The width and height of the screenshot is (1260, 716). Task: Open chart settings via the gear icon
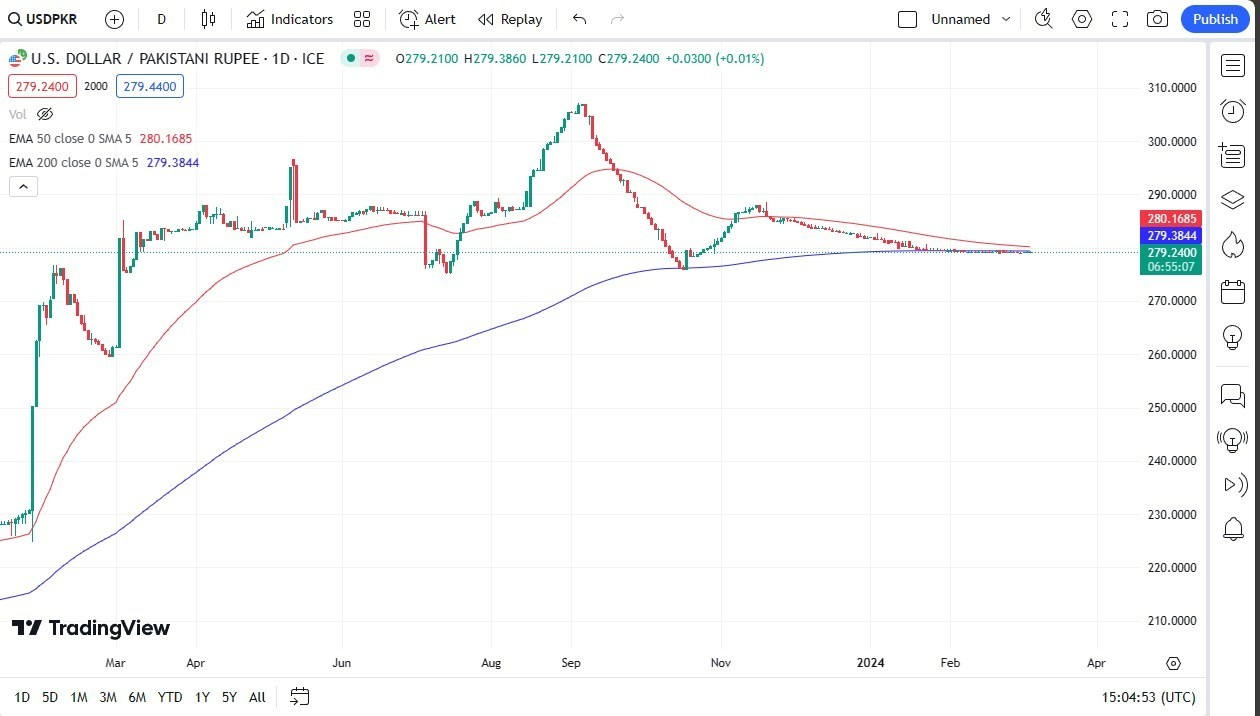(1081, 19)
